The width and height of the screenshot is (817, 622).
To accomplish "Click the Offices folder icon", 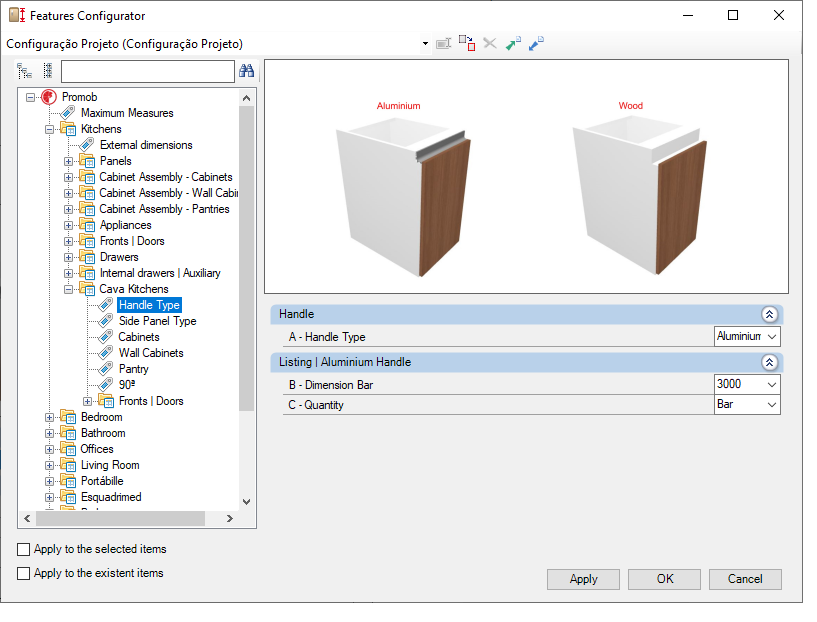I will 68,449.
